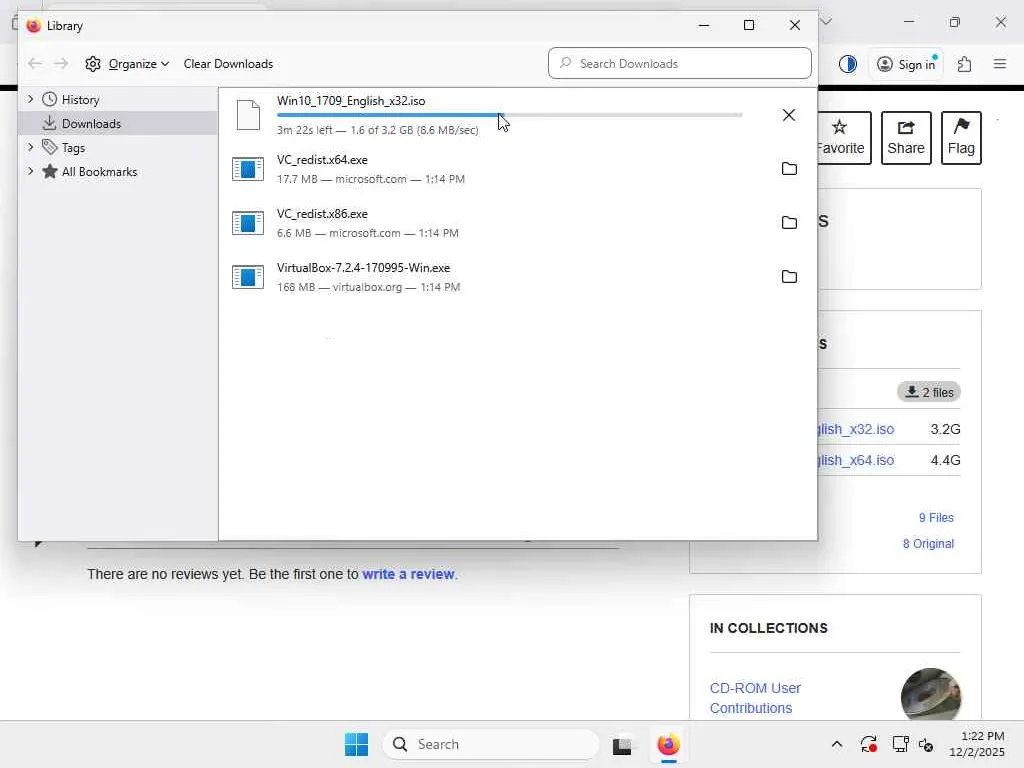1024x768 pixels.
Task: Open the Windows Start menu
Action: point(357,744)
